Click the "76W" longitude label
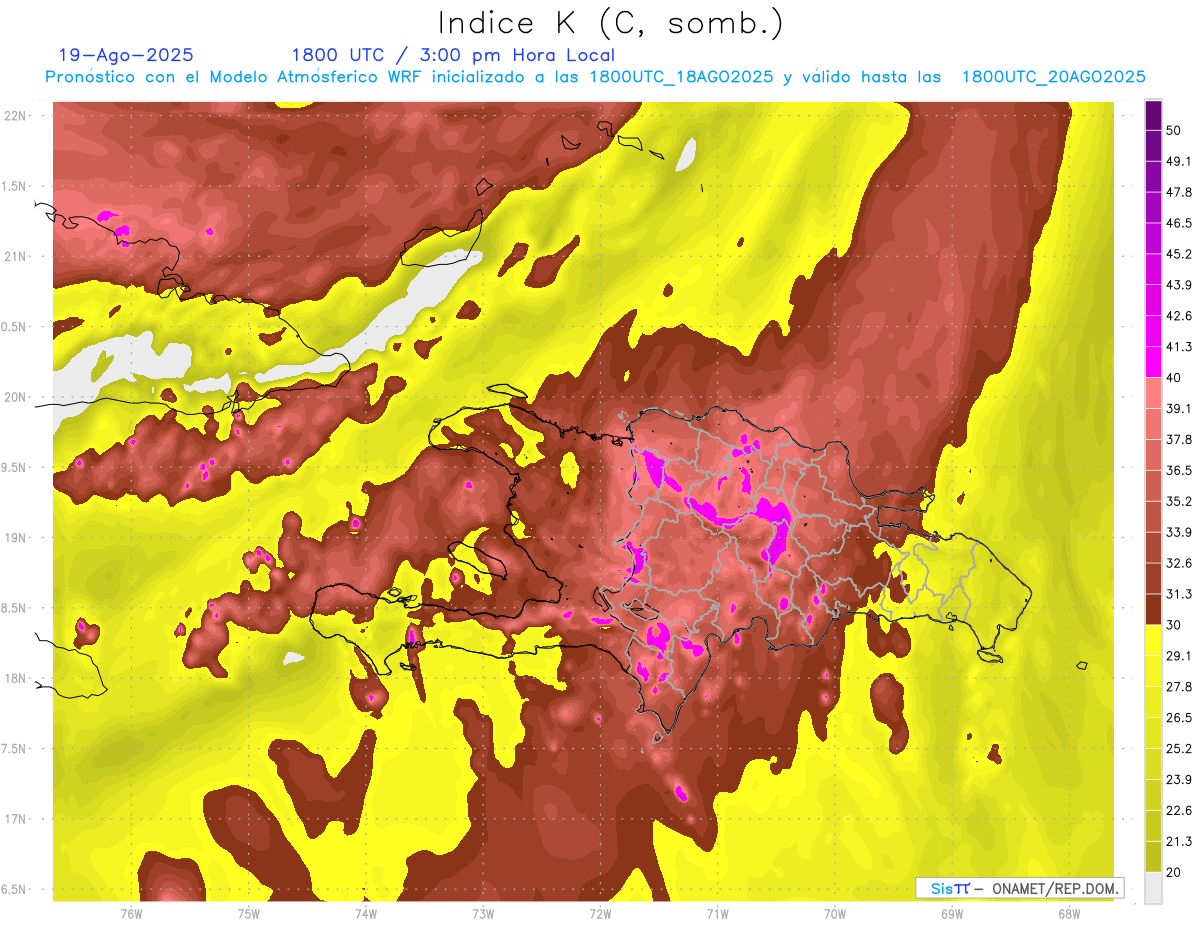The width and height of the screenshot is (1200, 927). [131, 913]
